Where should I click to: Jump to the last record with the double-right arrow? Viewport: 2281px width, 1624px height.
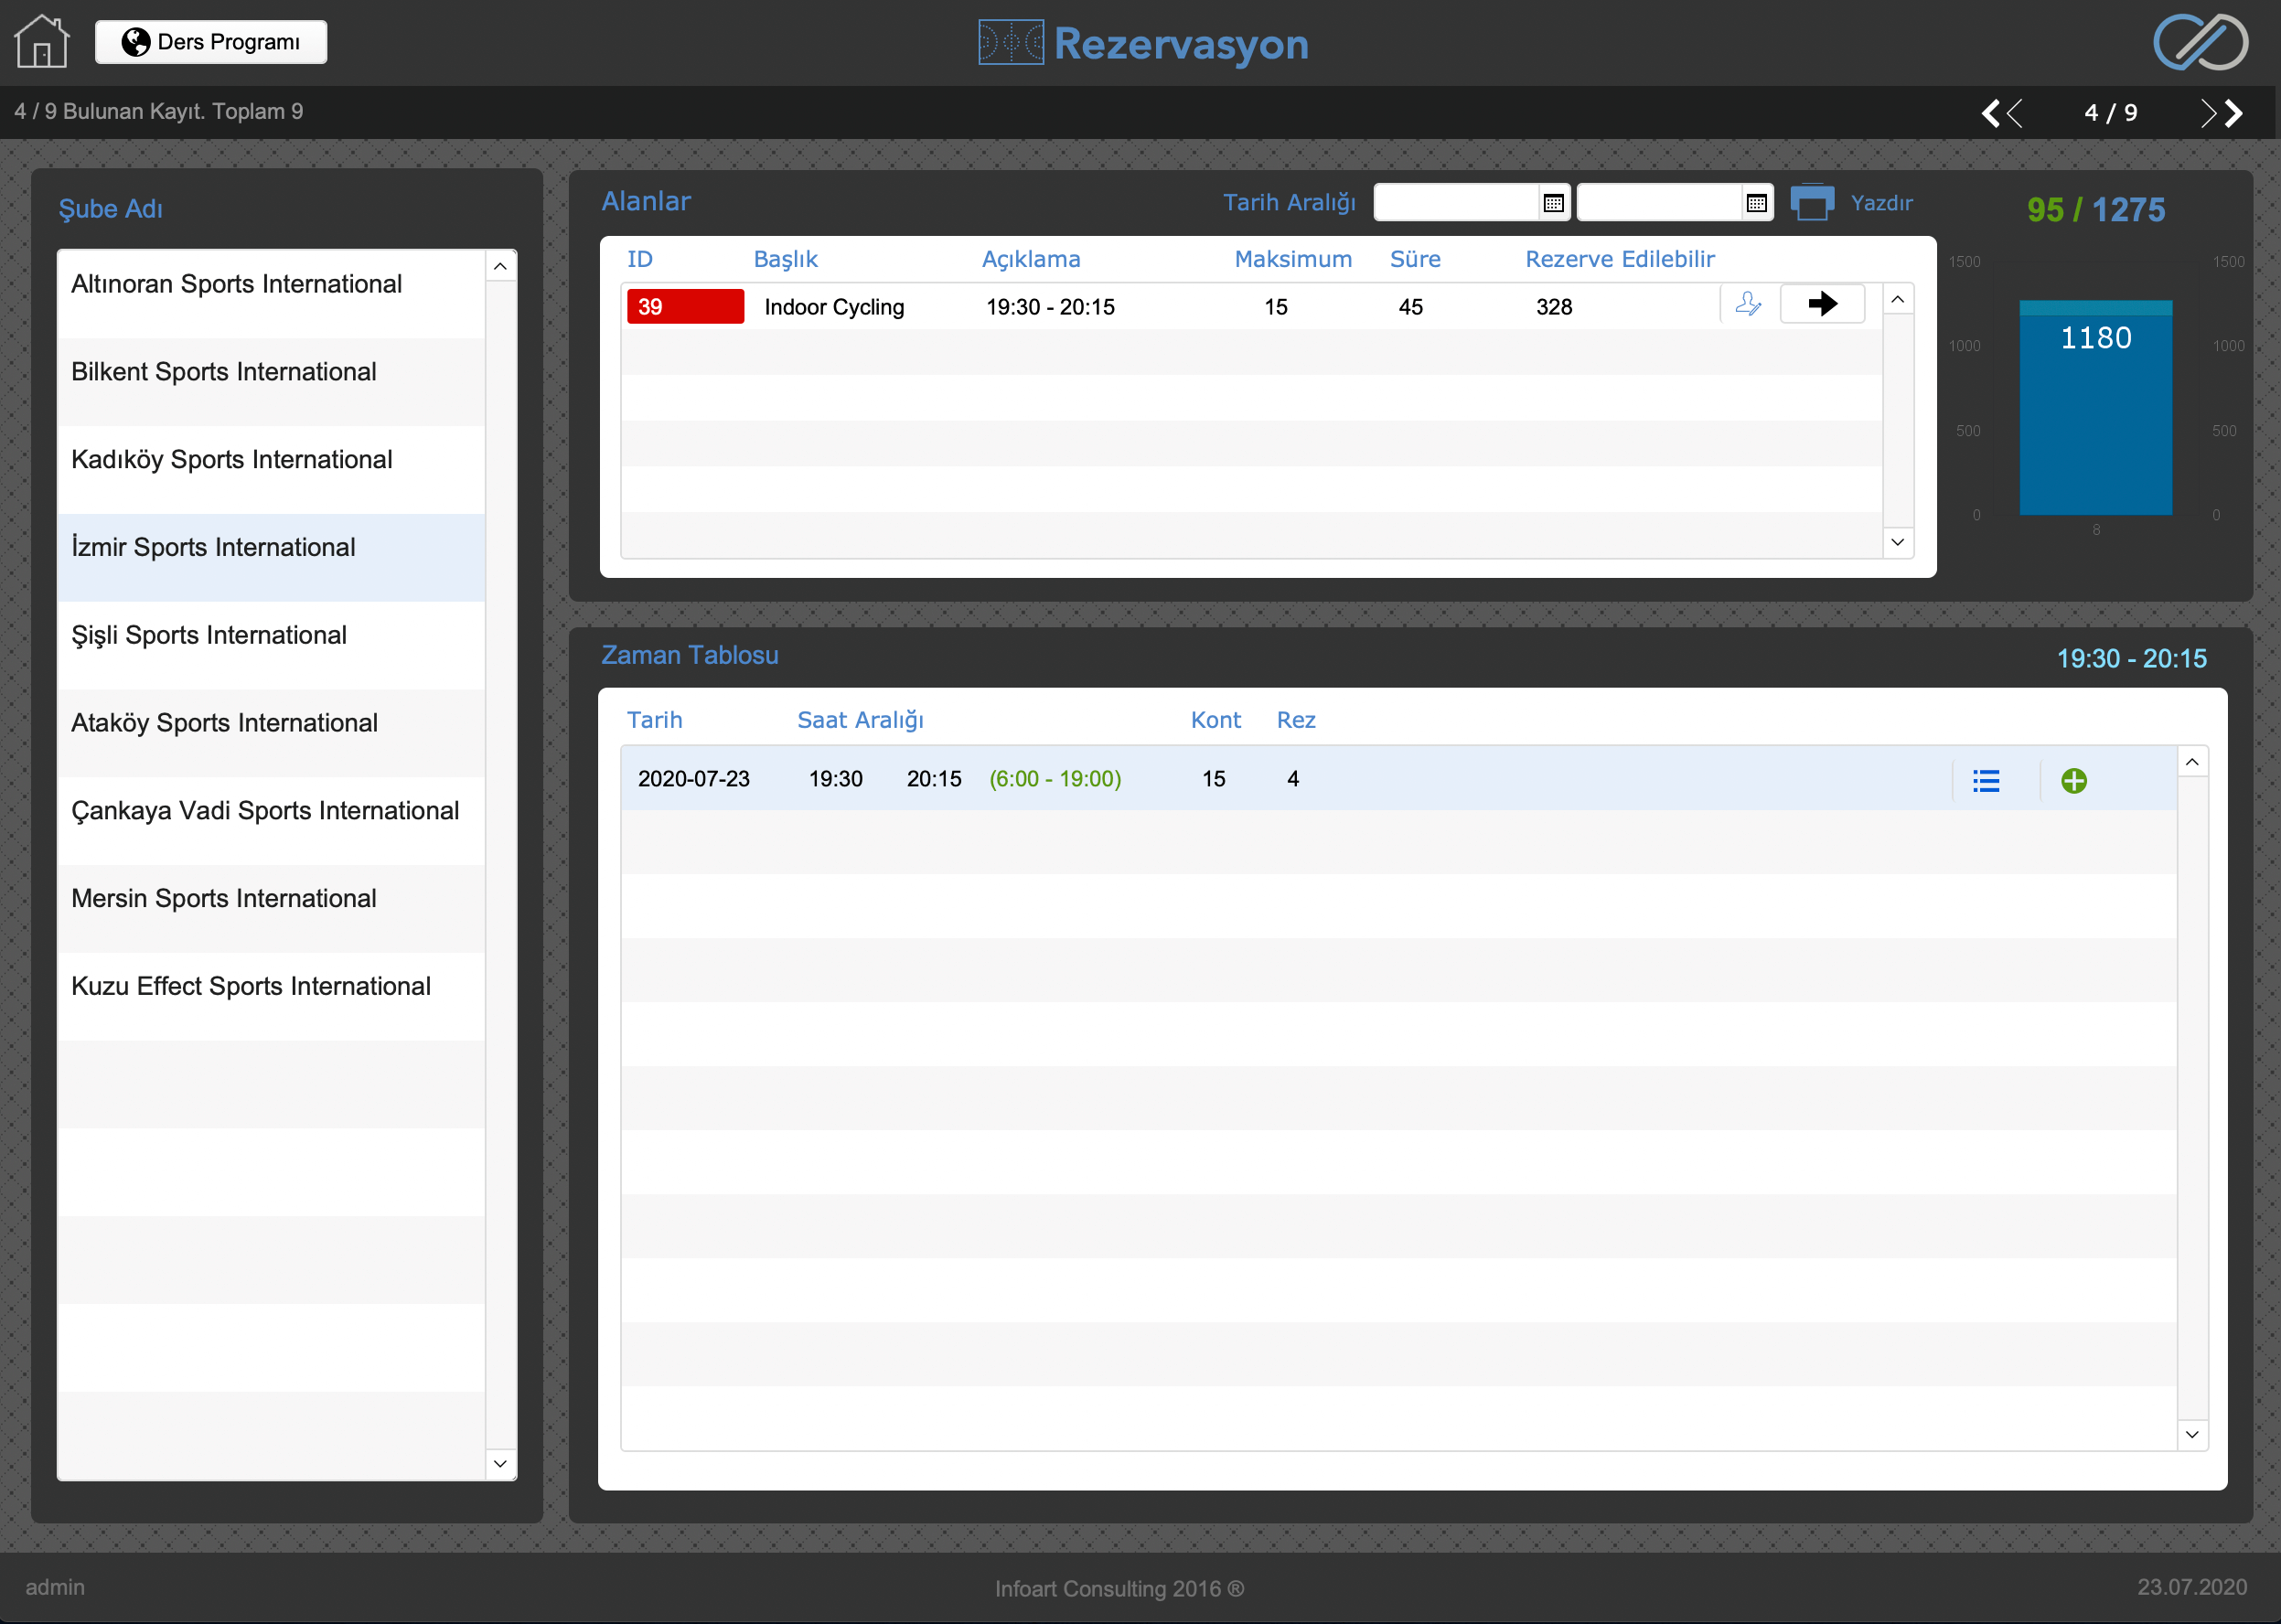pos(2233,113)
